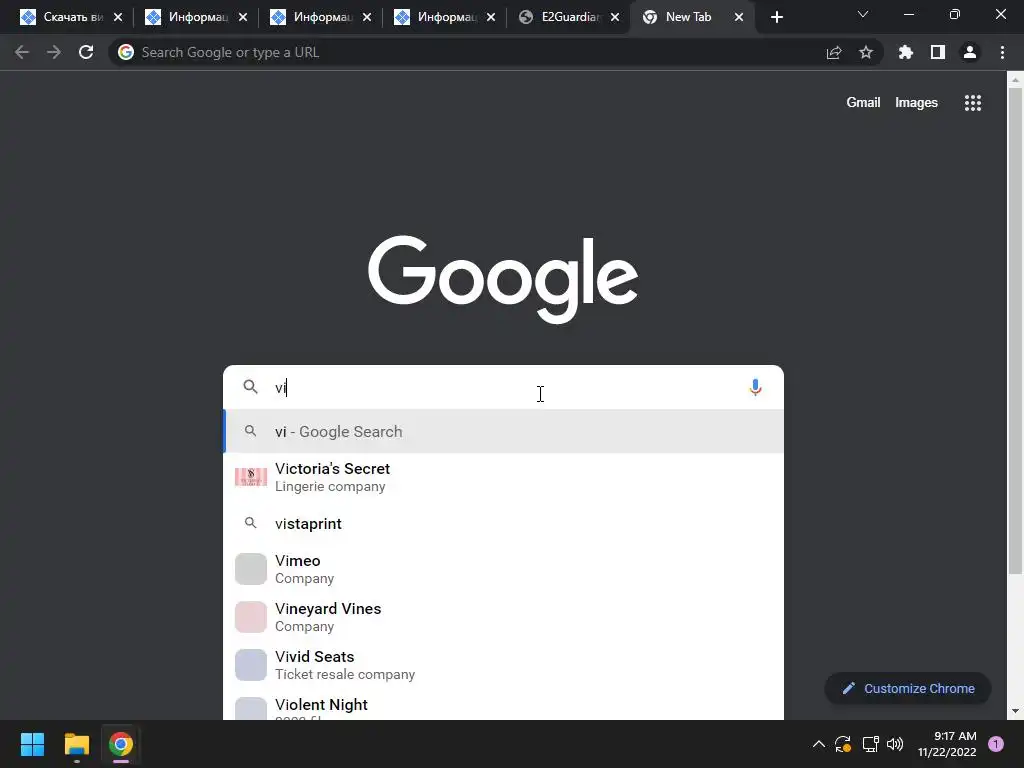The width and height of the screenshot is (1024, 768).
Task: Click the Chrome taskbar icon
Action: [121, 744]
